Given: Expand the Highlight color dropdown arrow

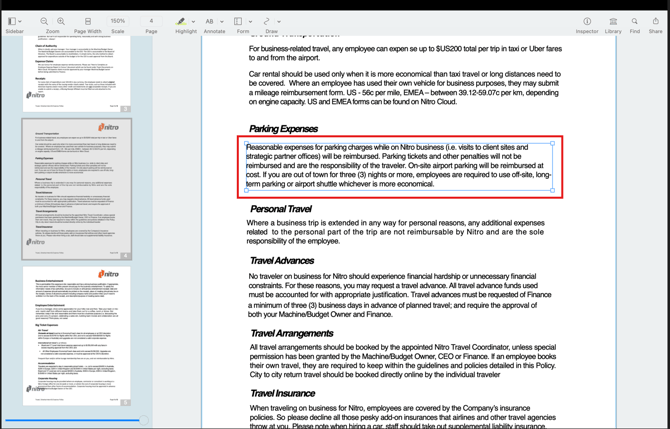Looking at the screenshot, I should (193, 21).
